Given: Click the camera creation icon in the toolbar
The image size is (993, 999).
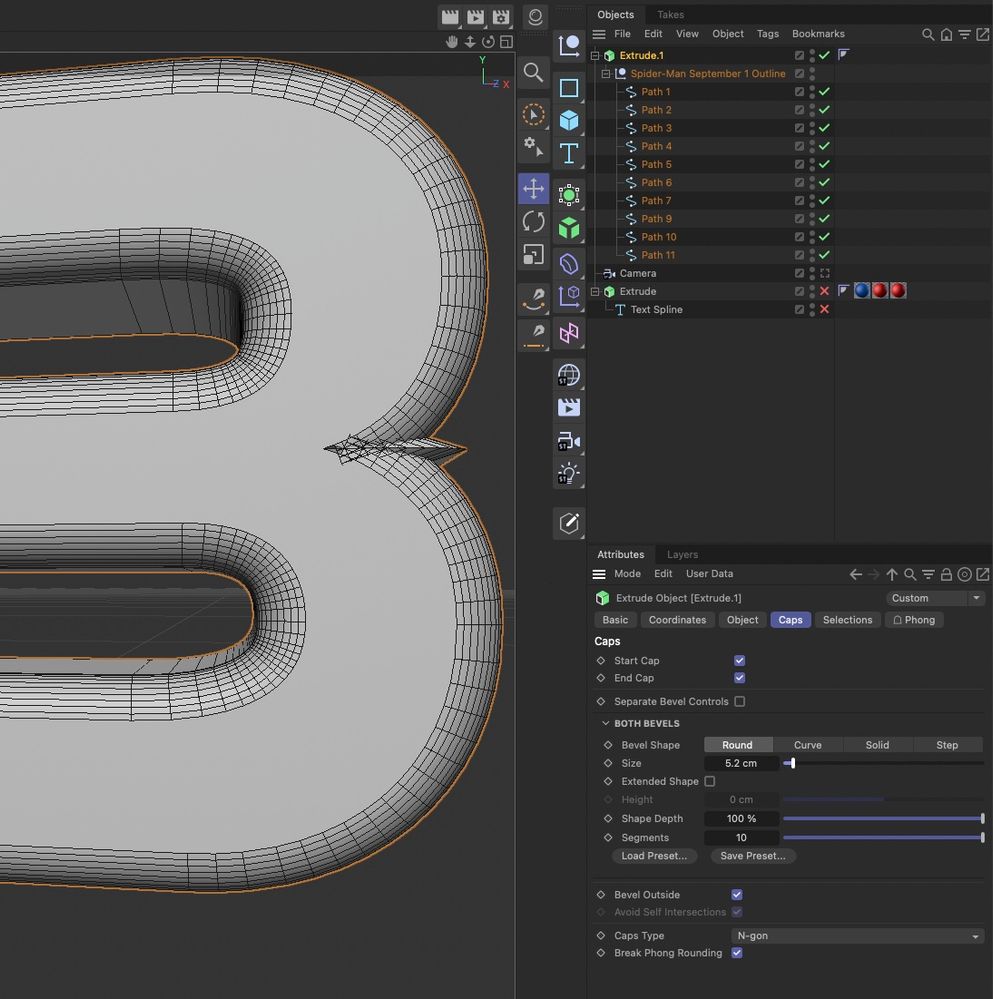Looking at the screenshot, I should (569, 441).
